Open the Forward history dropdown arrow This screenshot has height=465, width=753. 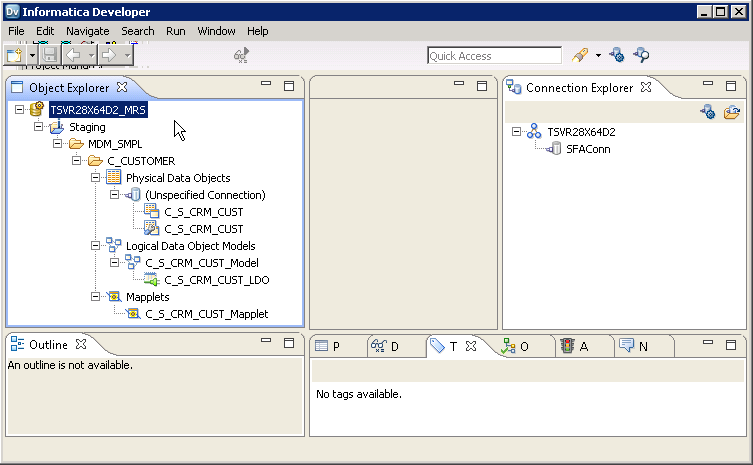[127, 56]
